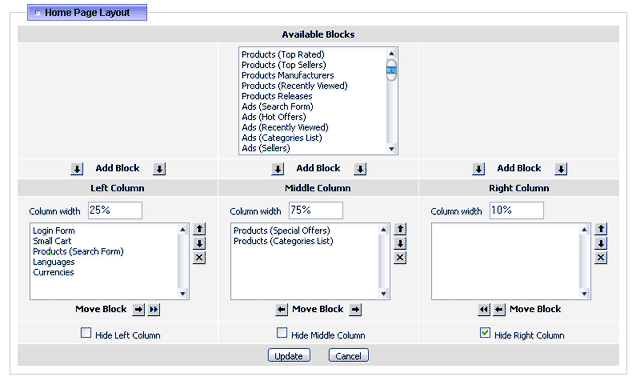Screen dimensions: 636x385
Task: Click down scroll arrow of Available Blocks list
Action: tap(391, 149)
